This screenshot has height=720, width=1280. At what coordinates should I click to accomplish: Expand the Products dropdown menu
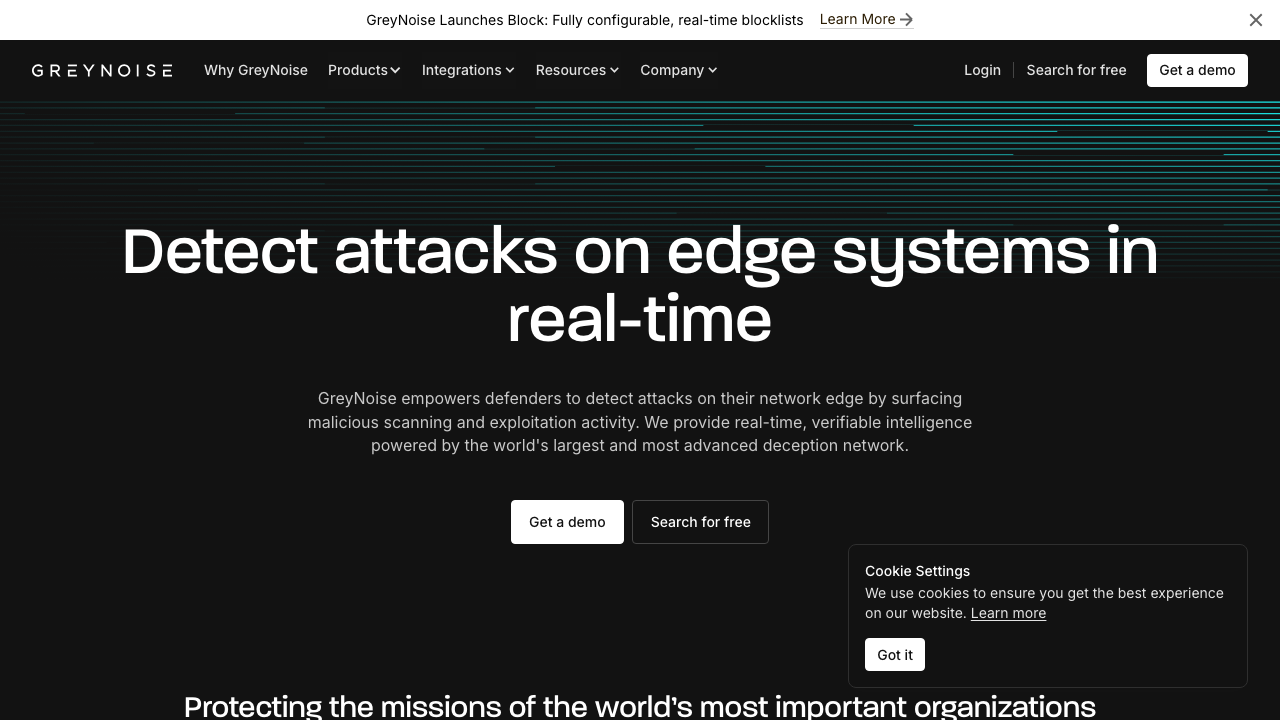(x=364, y=70)
